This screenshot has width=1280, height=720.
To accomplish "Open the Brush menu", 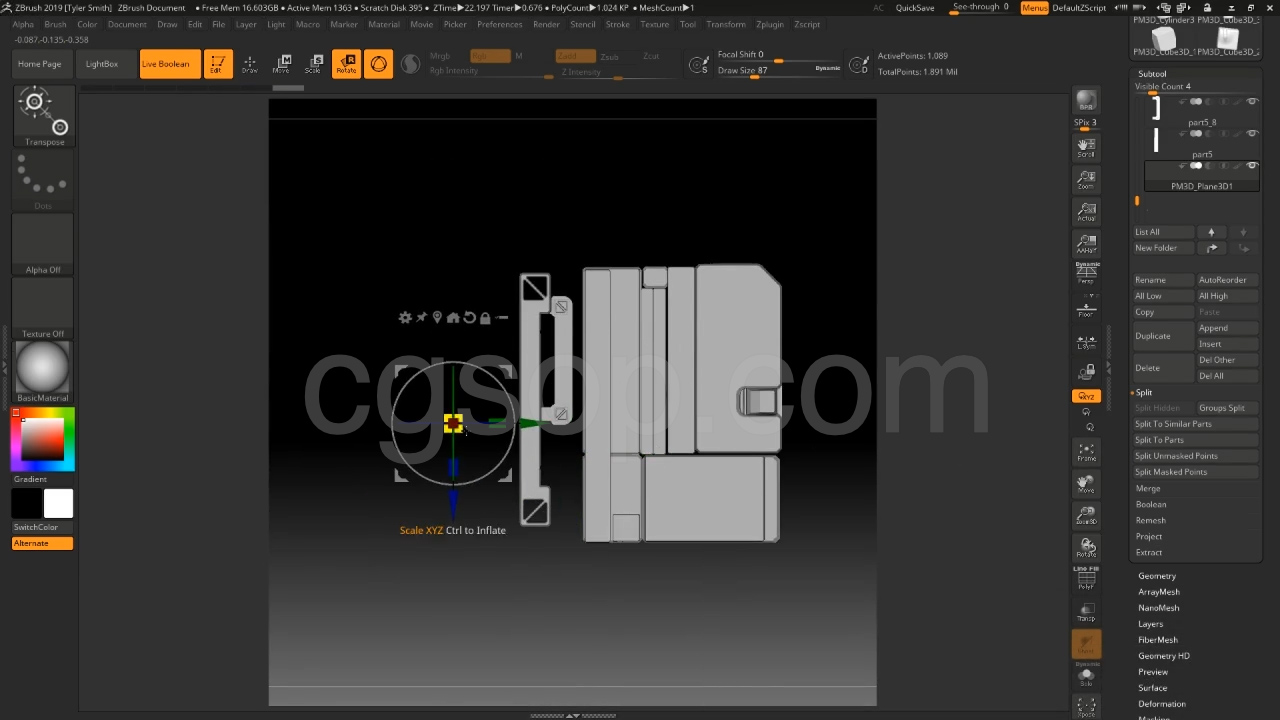I will (x=56, y=24).
